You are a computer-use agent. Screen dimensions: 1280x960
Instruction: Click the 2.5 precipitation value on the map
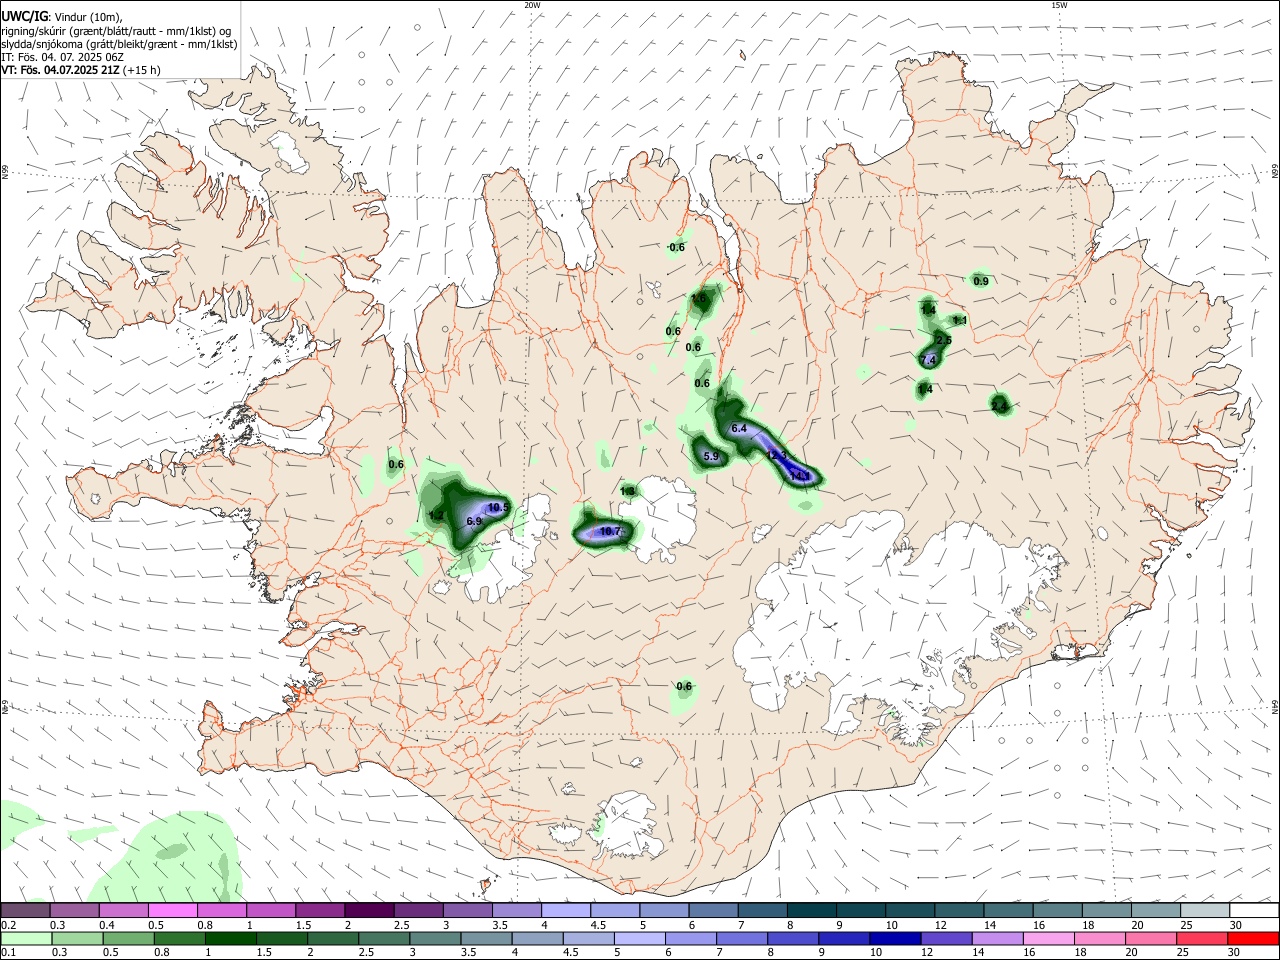[943, 340]
